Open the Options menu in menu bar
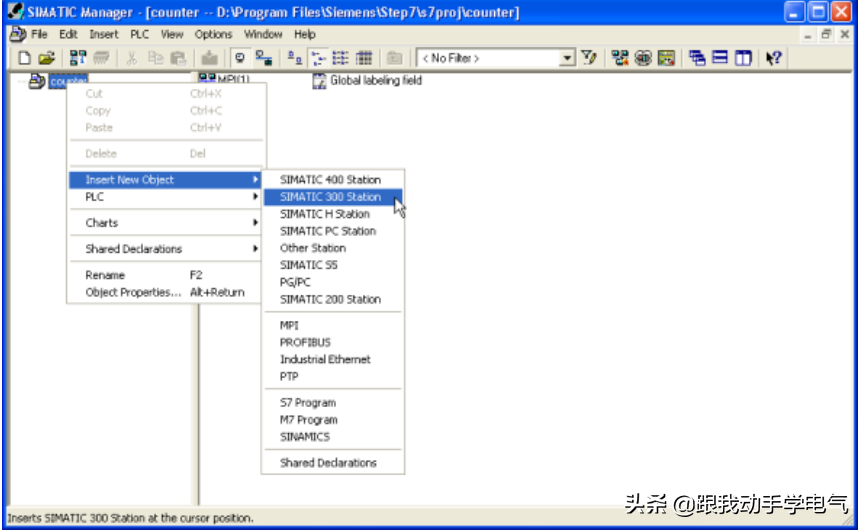 click(x=213, y=34)
